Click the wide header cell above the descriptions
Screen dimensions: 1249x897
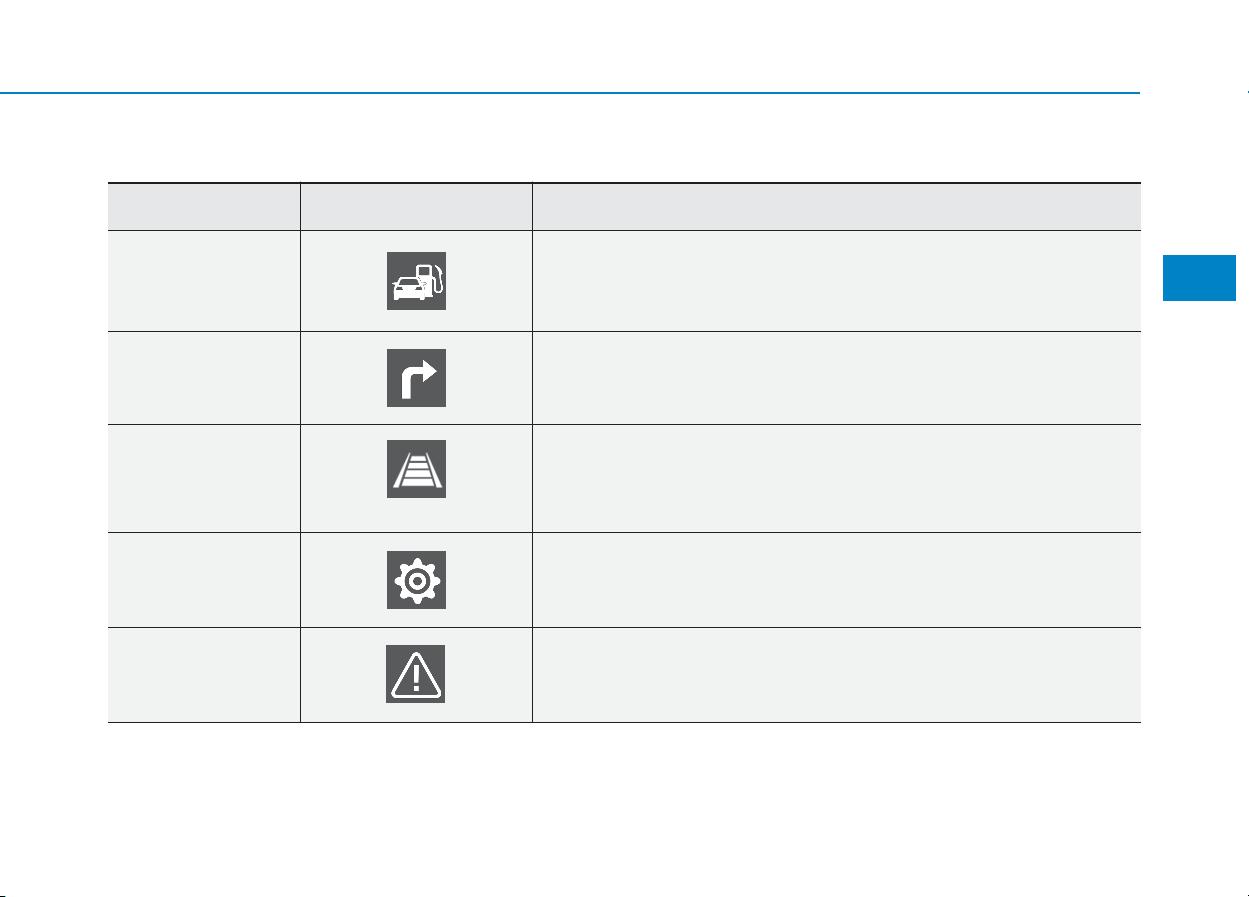(836, 207)
